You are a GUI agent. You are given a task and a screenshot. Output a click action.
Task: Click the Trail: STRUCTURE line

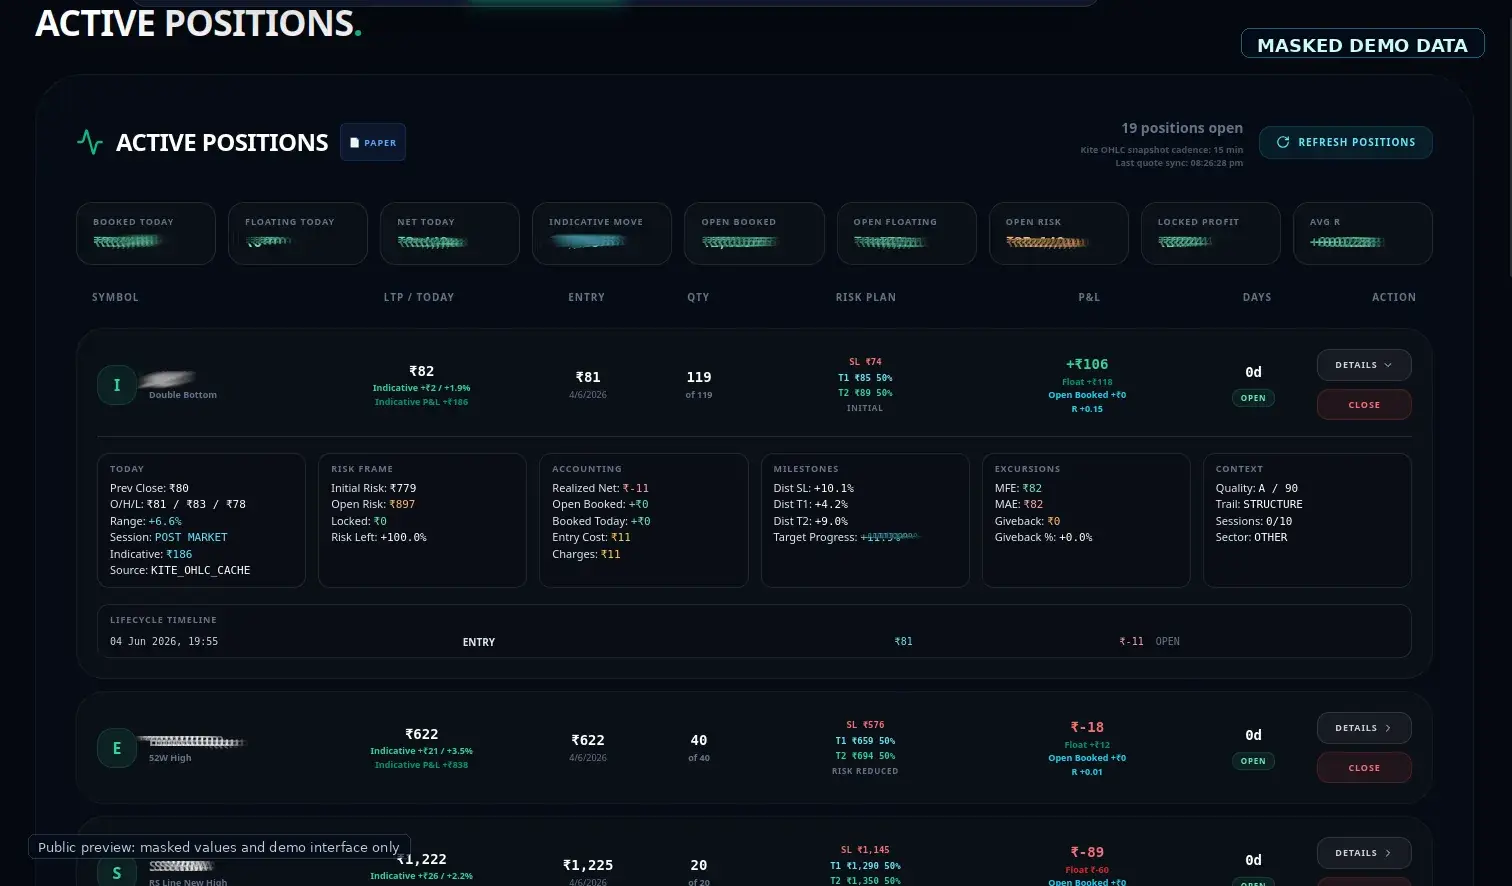(1259, 504)
